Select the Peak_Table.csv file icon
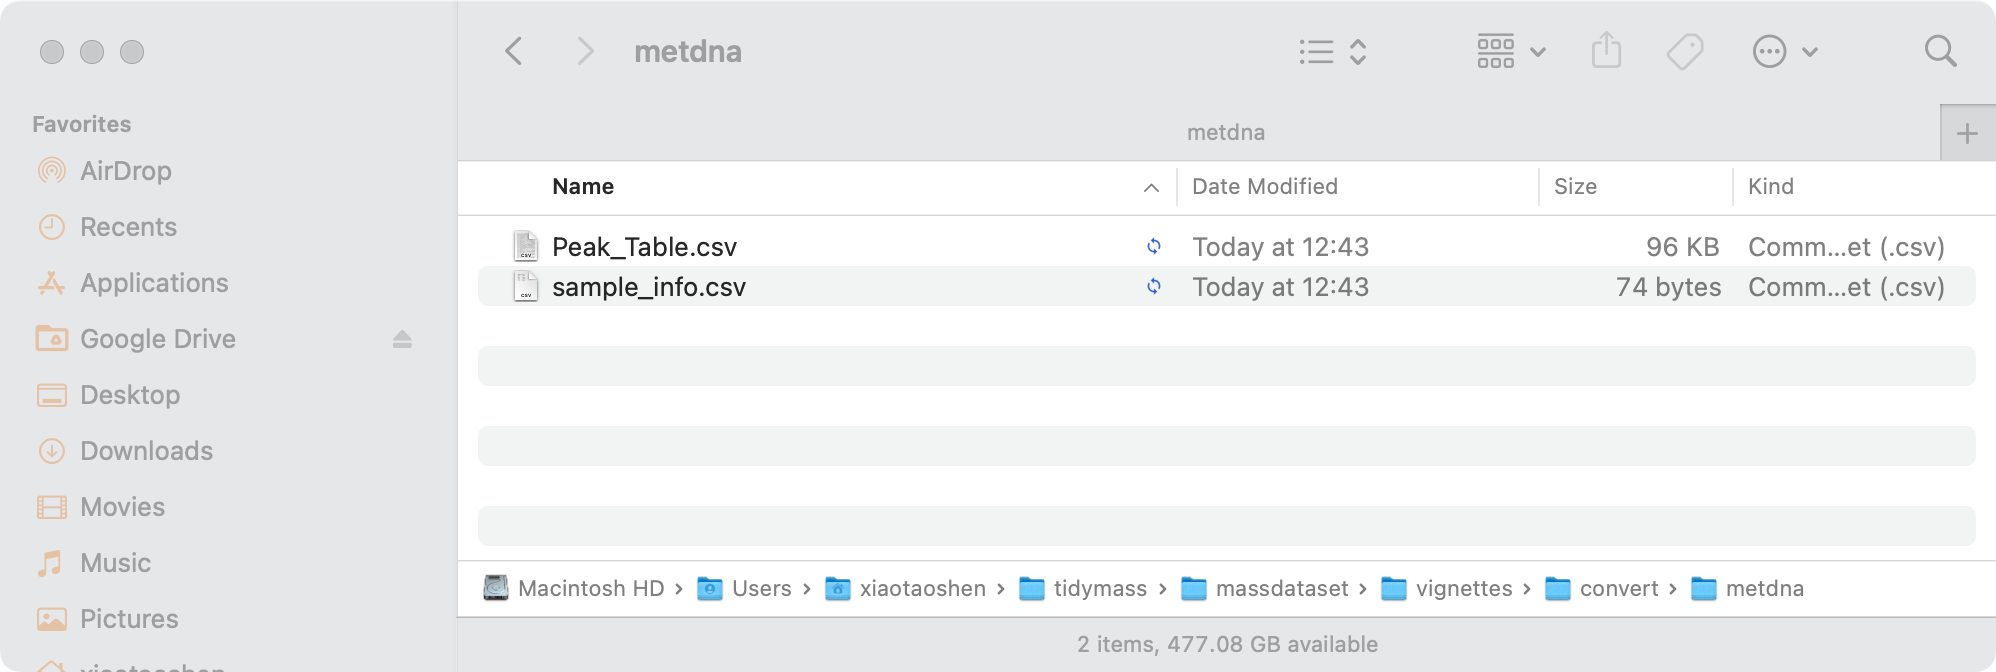 pos(526,246)
